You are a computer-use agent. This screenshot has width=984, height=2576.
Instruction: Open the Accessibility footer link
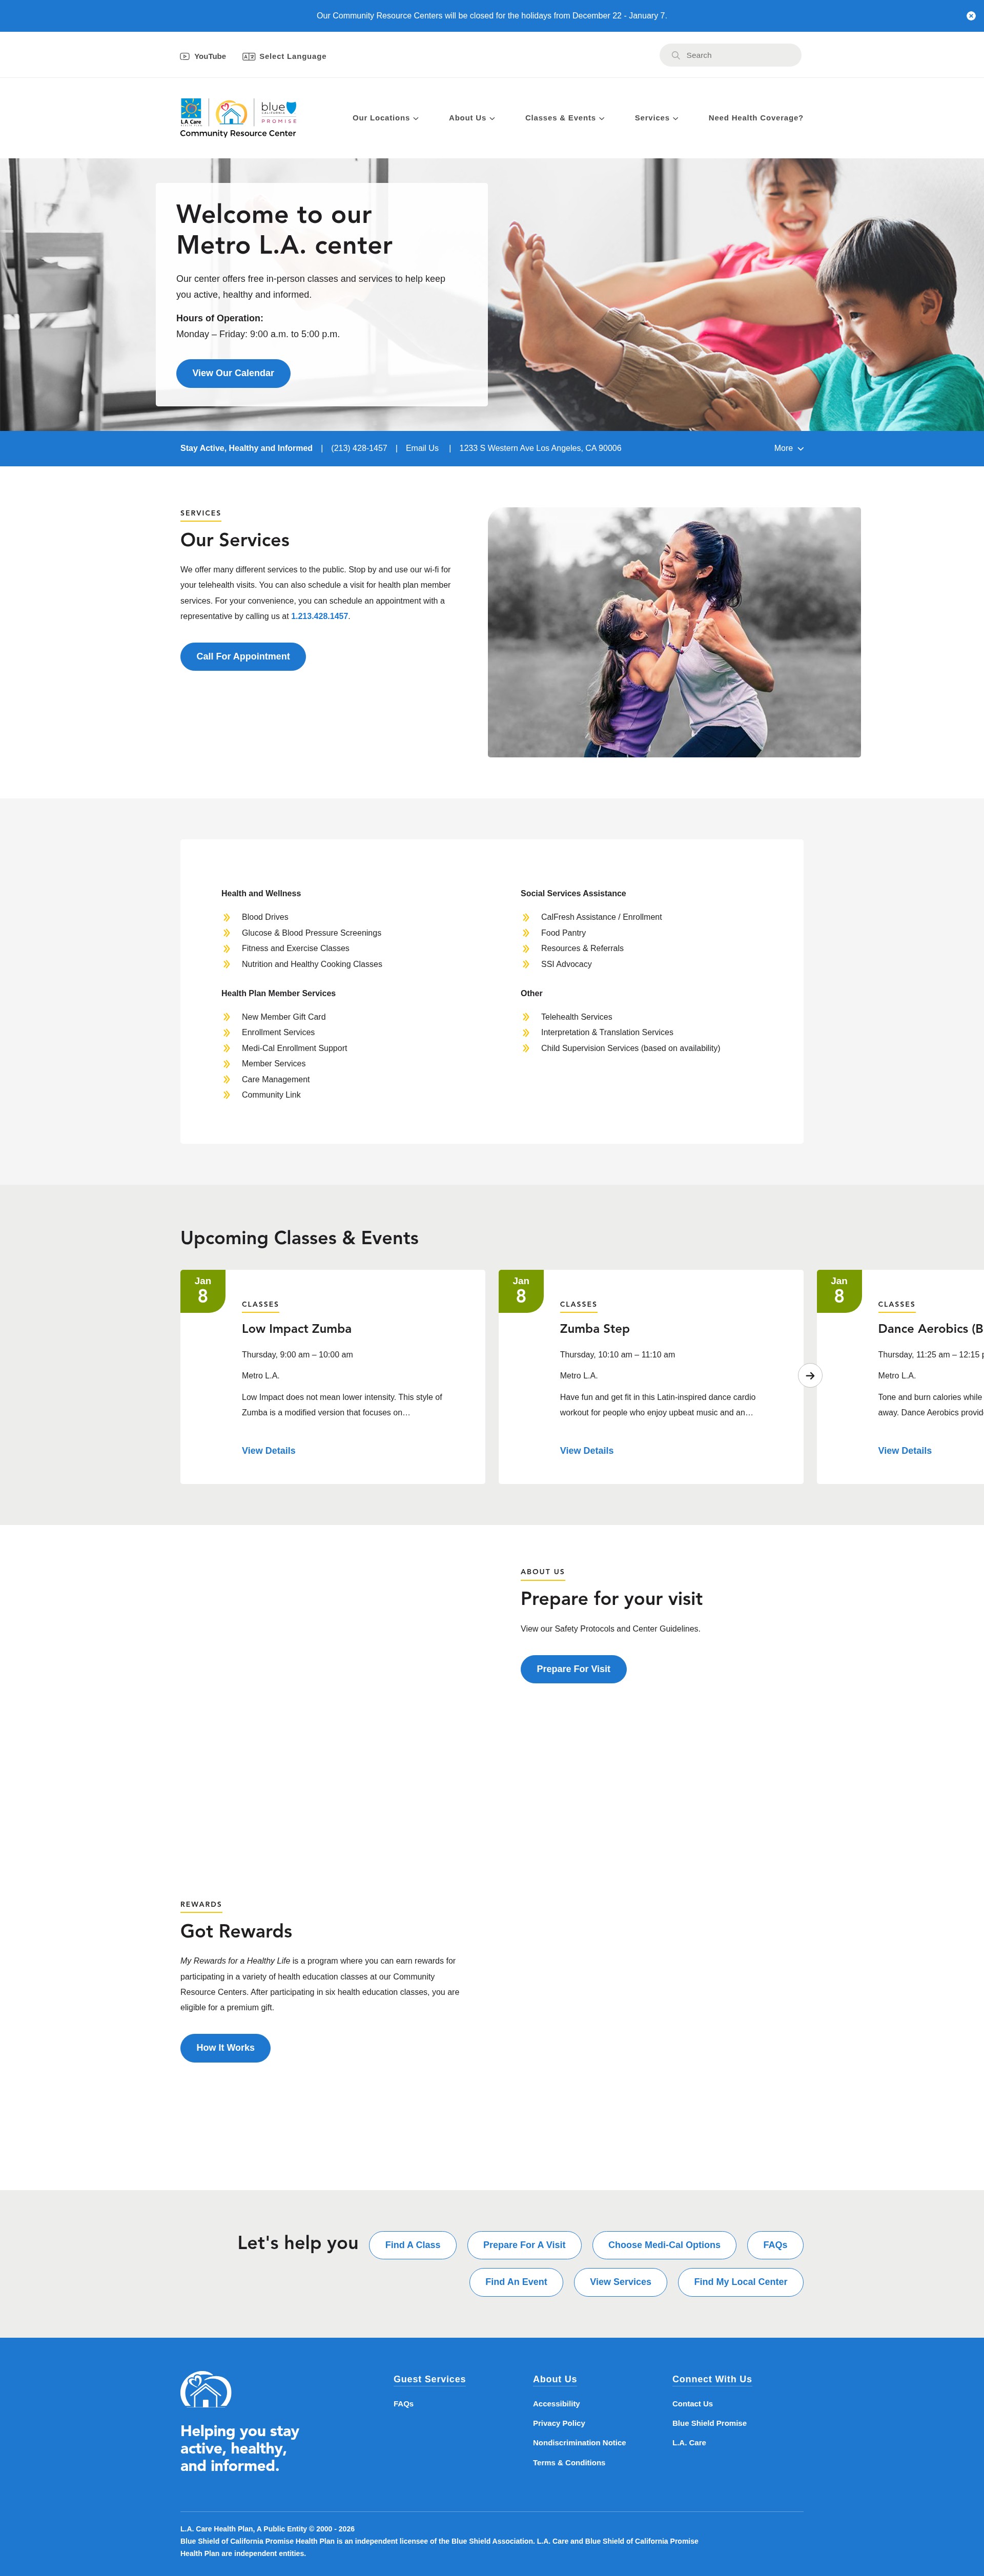click(556, 2404)
